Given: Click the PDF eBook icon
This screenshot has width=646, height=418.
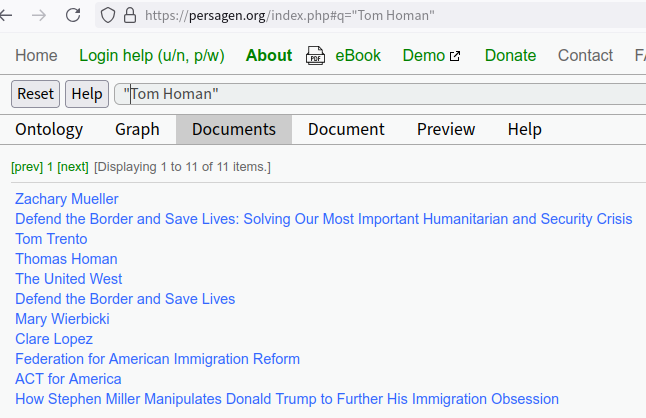Looking at the screenshot, I should 315,56.
